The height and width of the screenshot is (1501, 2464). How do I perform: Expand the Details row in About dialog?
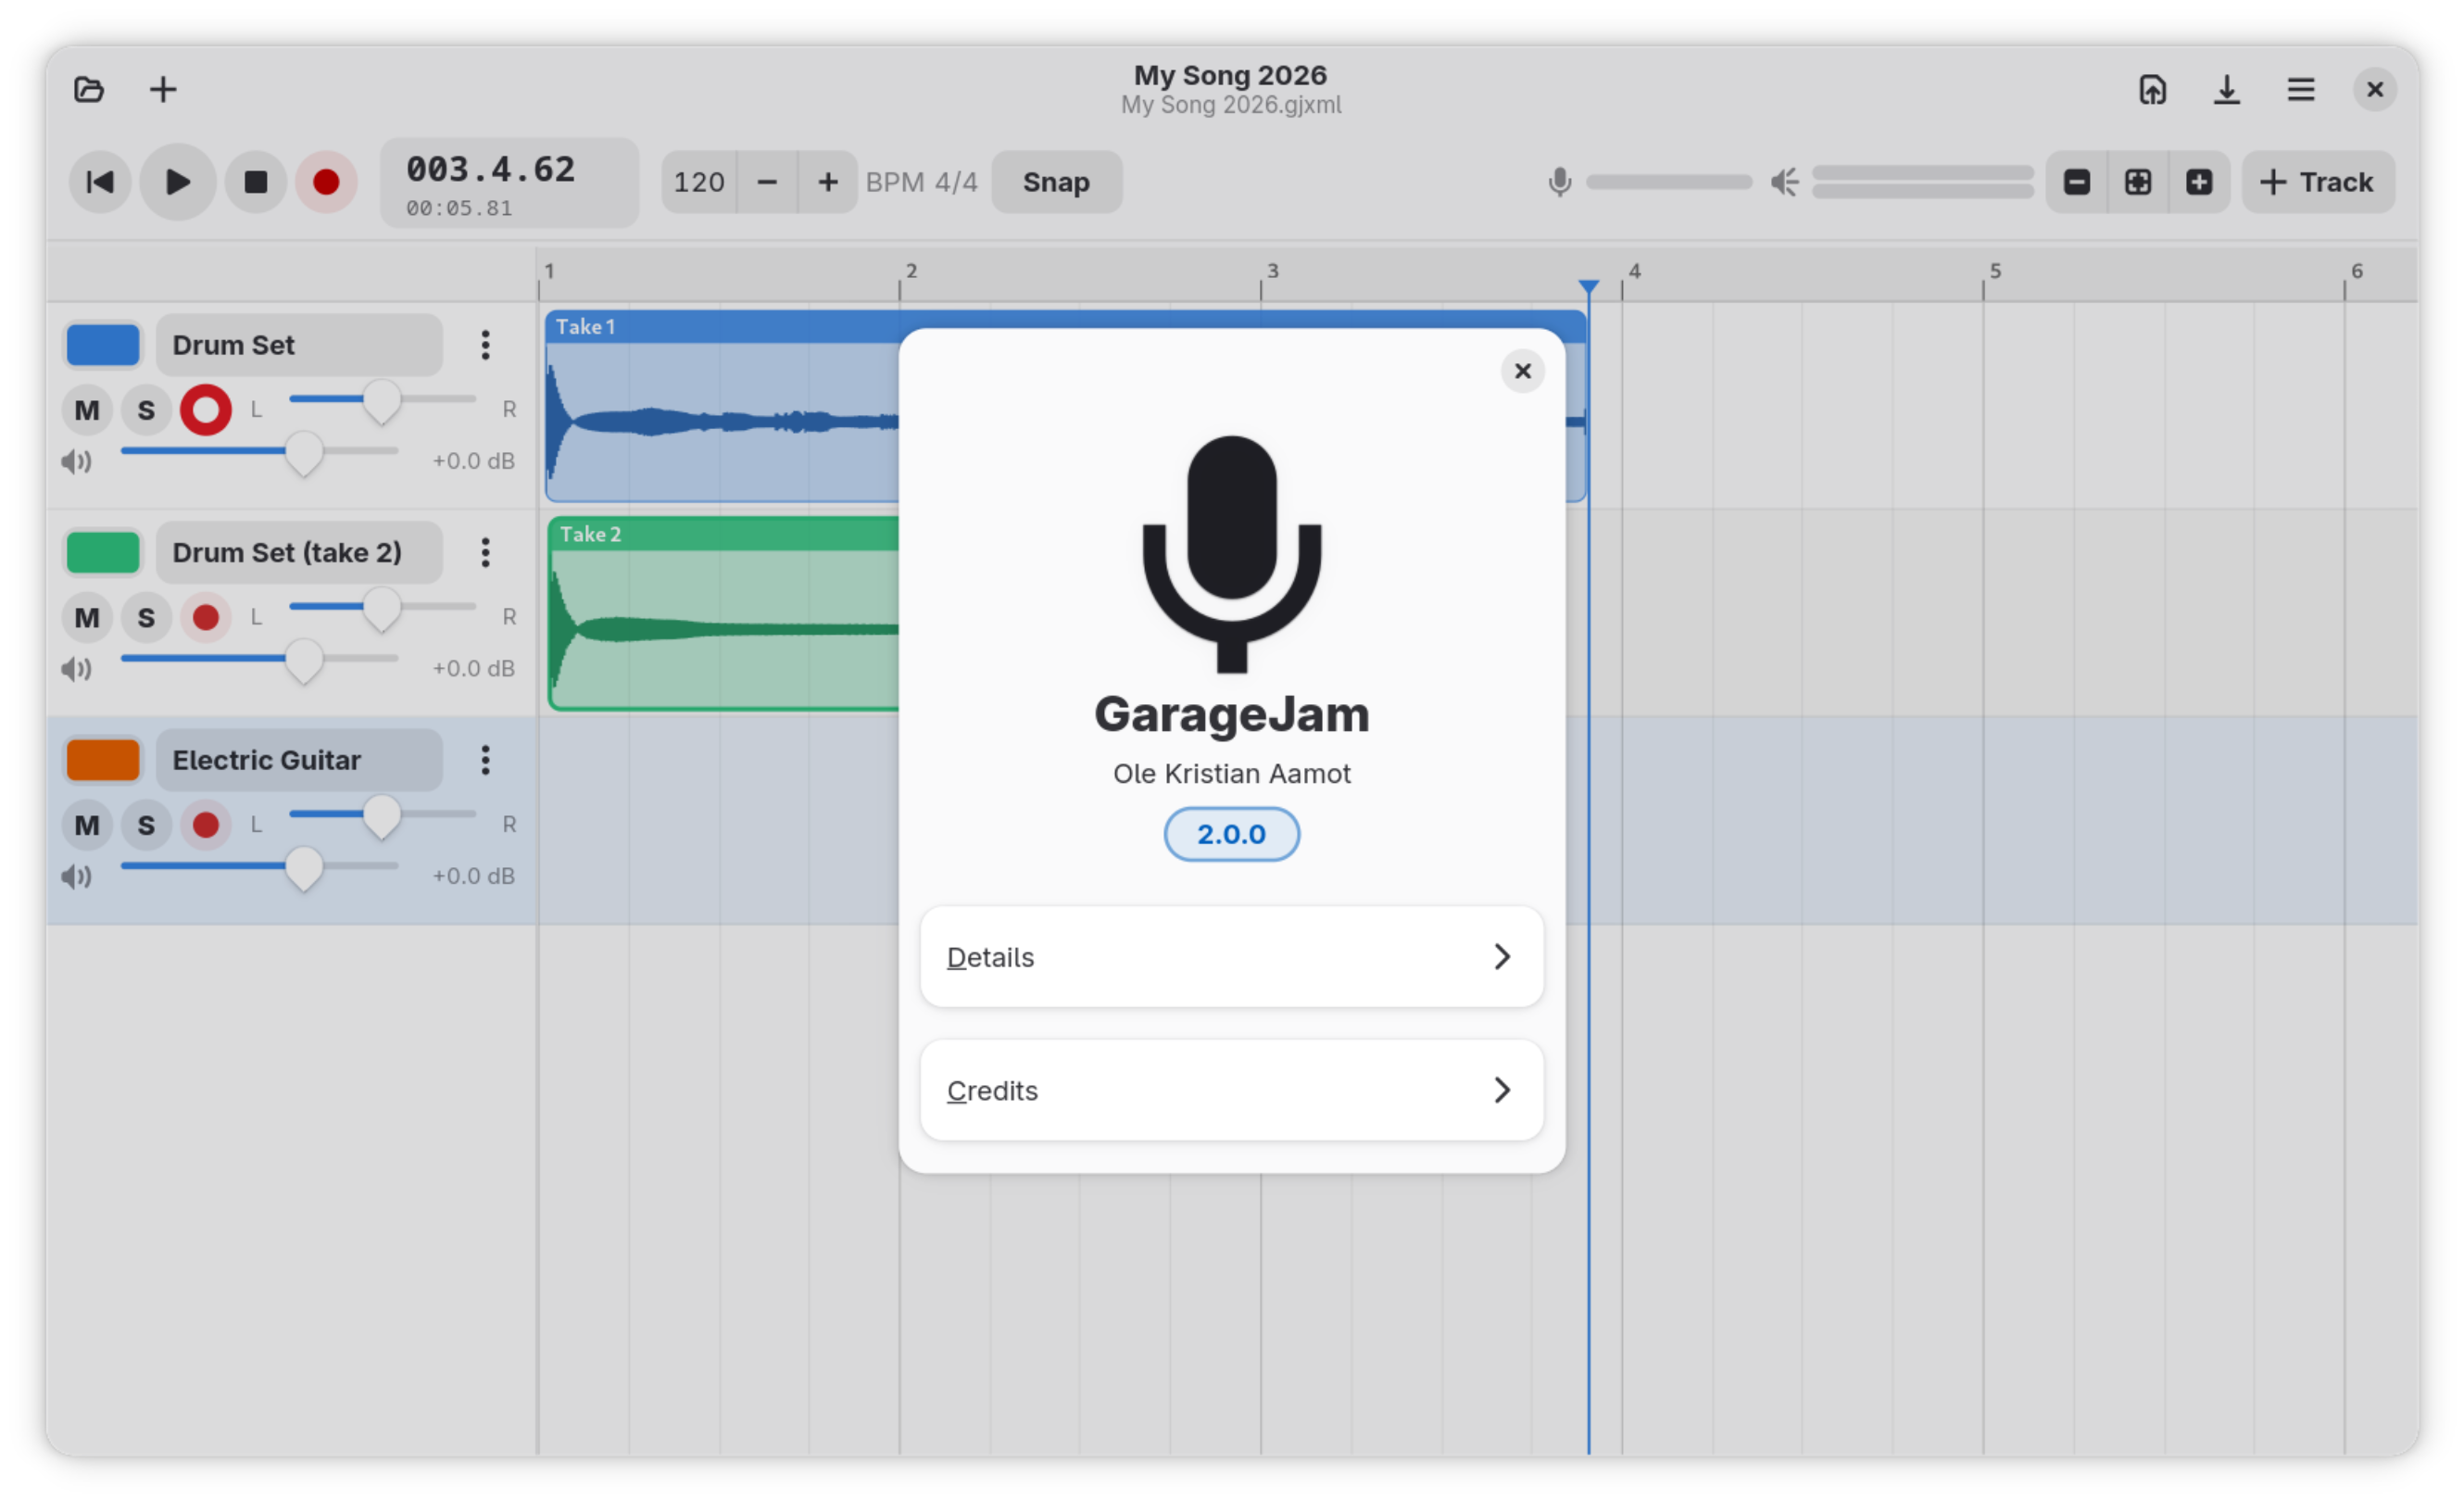click(1231, 957)
